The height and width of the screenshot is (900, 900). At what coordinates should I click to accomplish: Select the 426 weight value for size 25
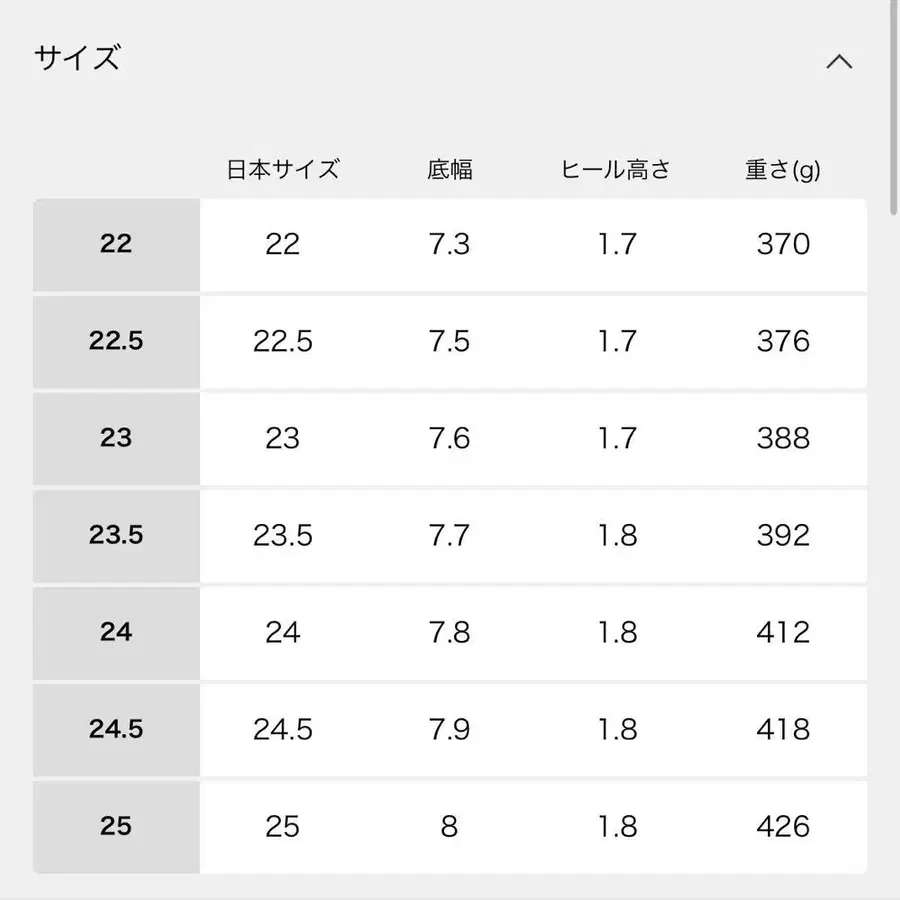[781, 827]
